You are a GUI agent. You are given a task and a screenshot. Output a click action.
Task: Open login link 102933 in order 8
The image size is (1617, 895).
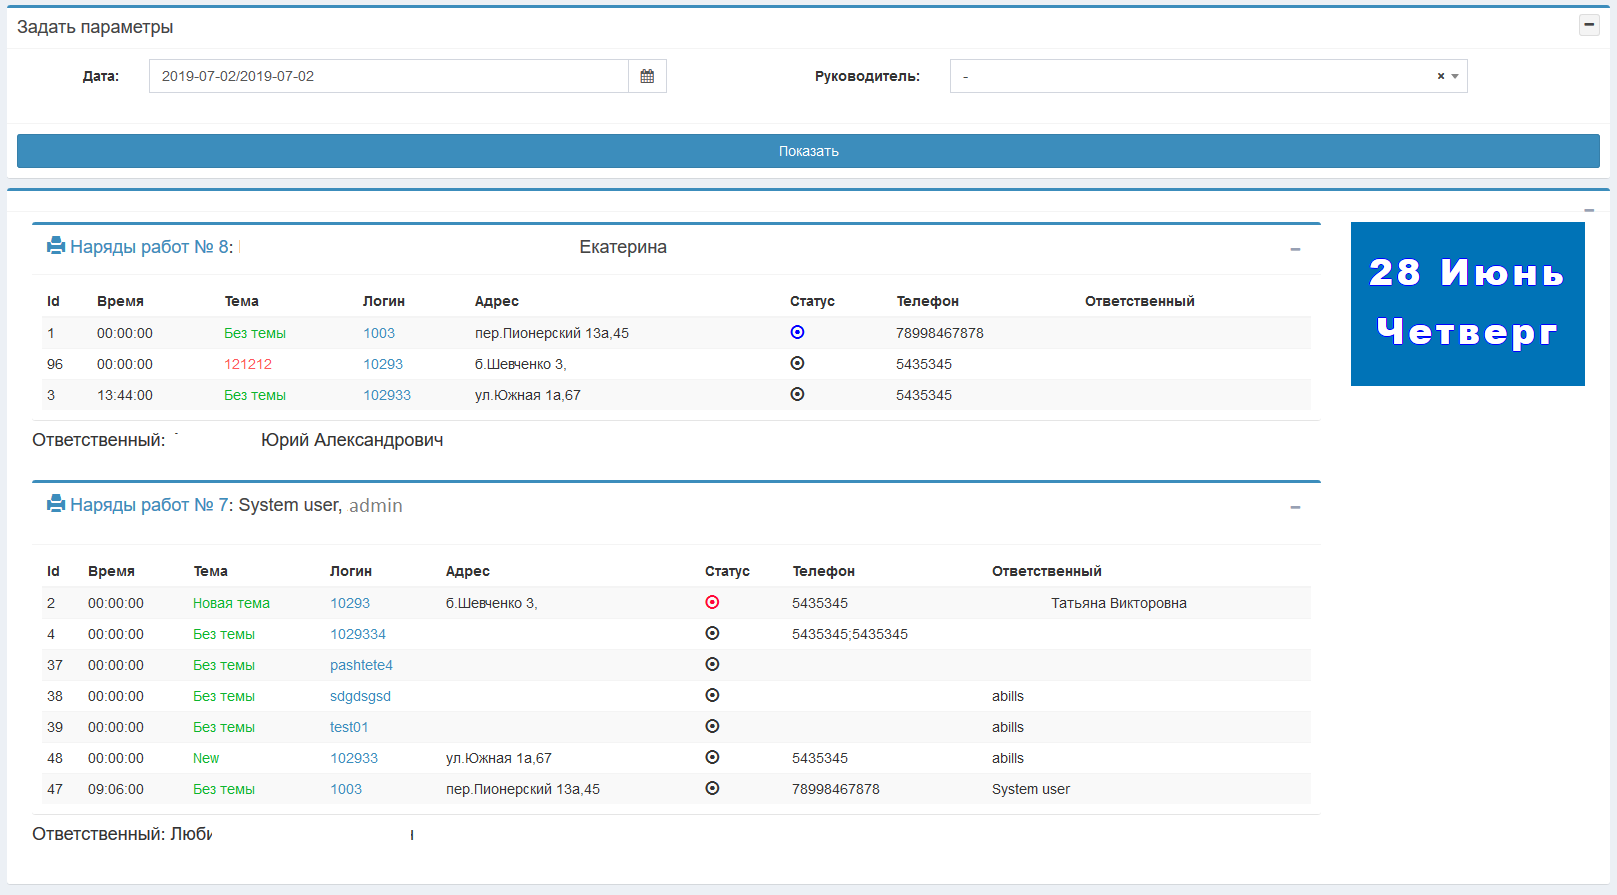pyautogui.click(x=387, y=395)
